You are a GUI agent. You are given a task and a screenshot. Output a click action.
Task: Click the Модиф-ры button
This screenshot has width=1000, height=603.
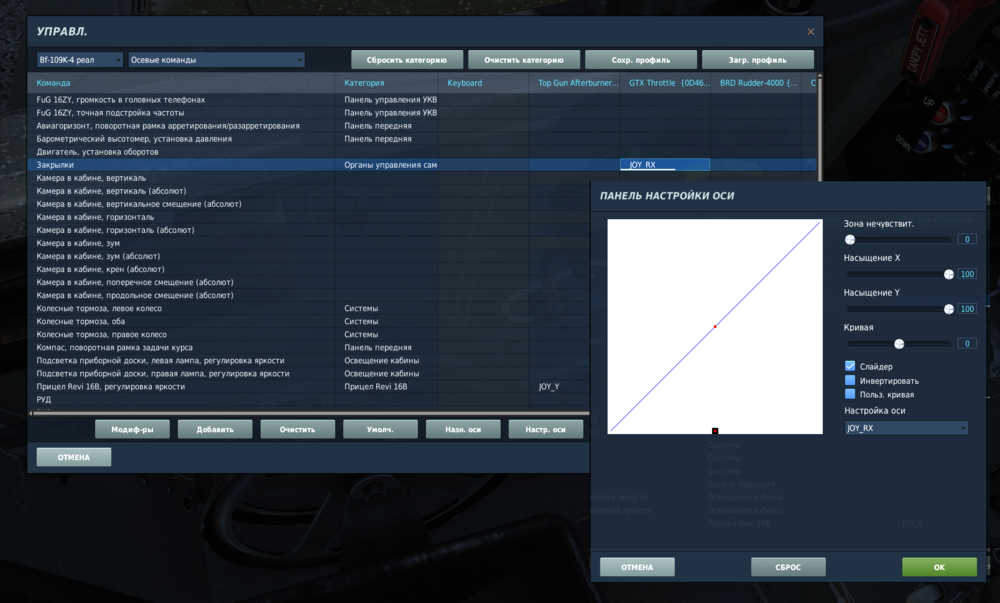pyautogui.click(x=133, y=430)
